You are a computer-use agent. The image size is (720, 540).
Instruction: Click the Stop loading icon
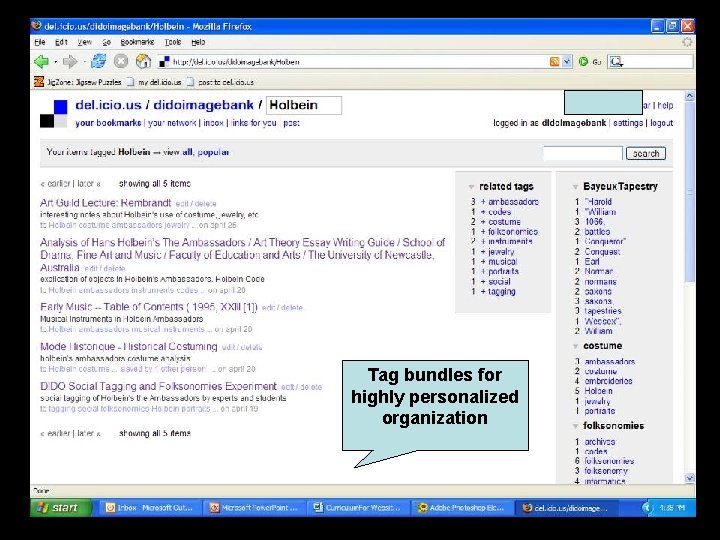pyautogui.click(x=121, y=61)
